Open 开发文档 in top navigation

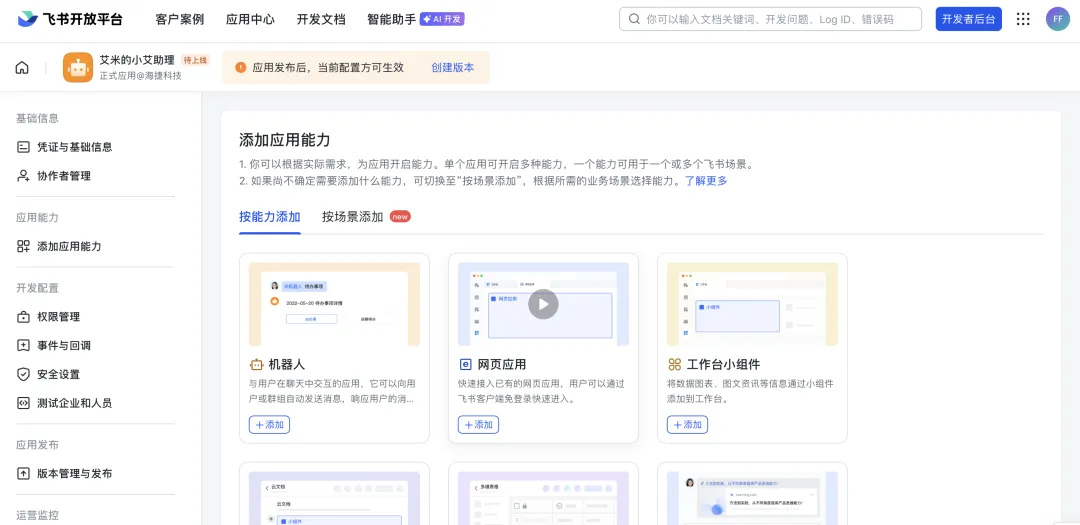[321, 19]
